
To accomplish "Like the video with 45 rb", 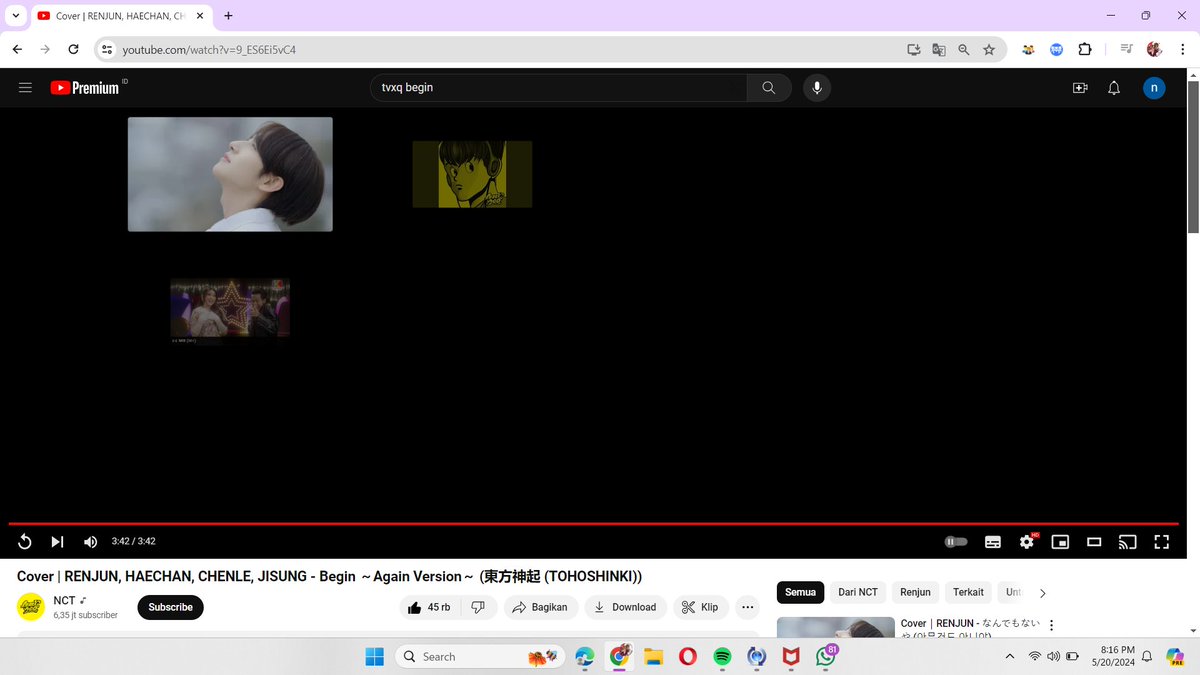I will pos(429,607).
